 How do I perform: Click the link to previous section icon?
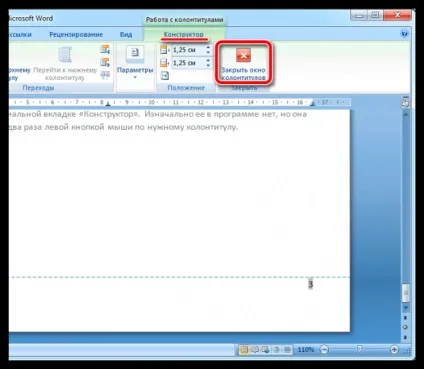[x=105, y=75]
